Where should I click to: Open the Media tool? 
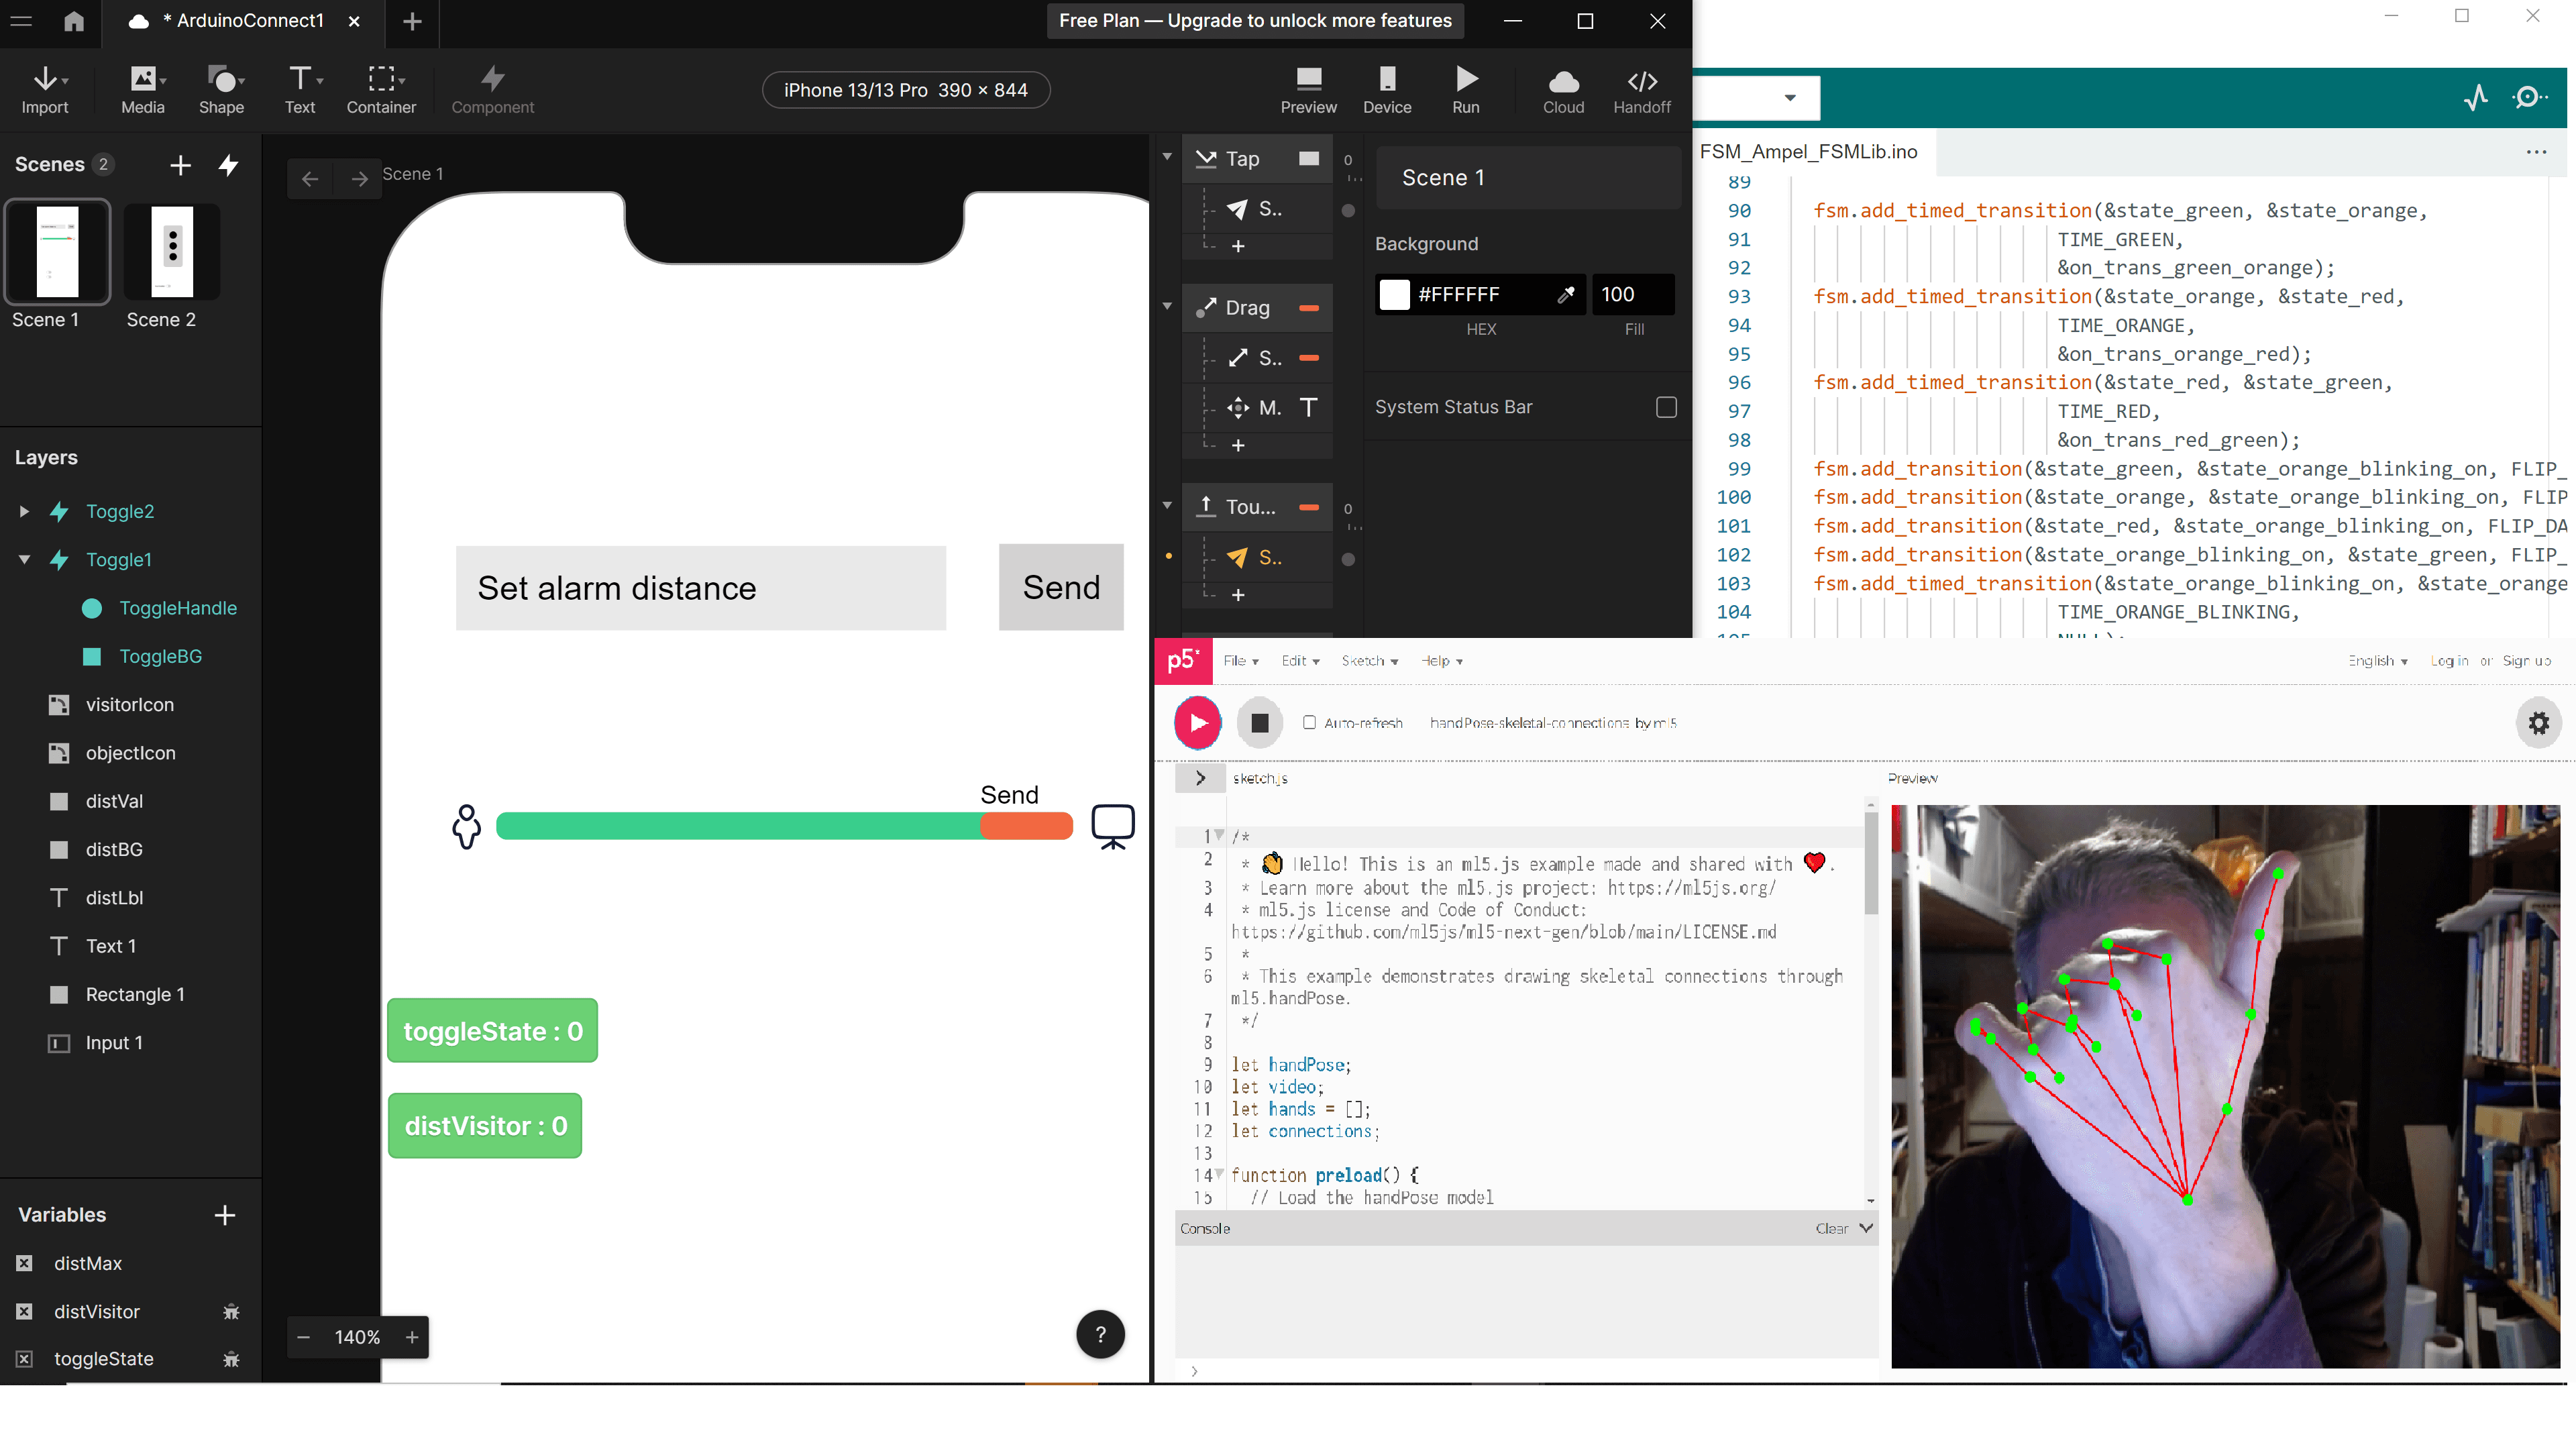pyautogui.click(x=143, y=90)
